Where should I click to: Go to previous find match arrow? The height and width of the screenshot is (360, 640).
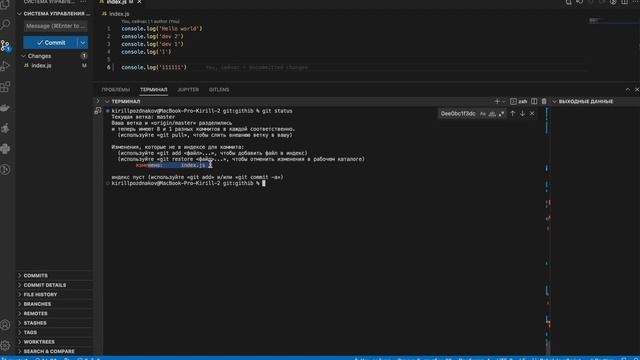513,113
